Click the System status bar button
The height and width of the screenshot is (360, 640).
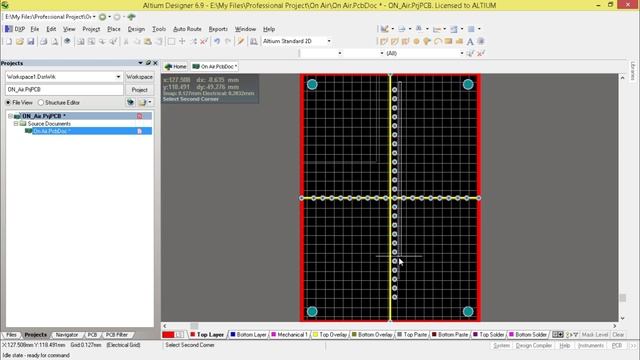point(501,345)
